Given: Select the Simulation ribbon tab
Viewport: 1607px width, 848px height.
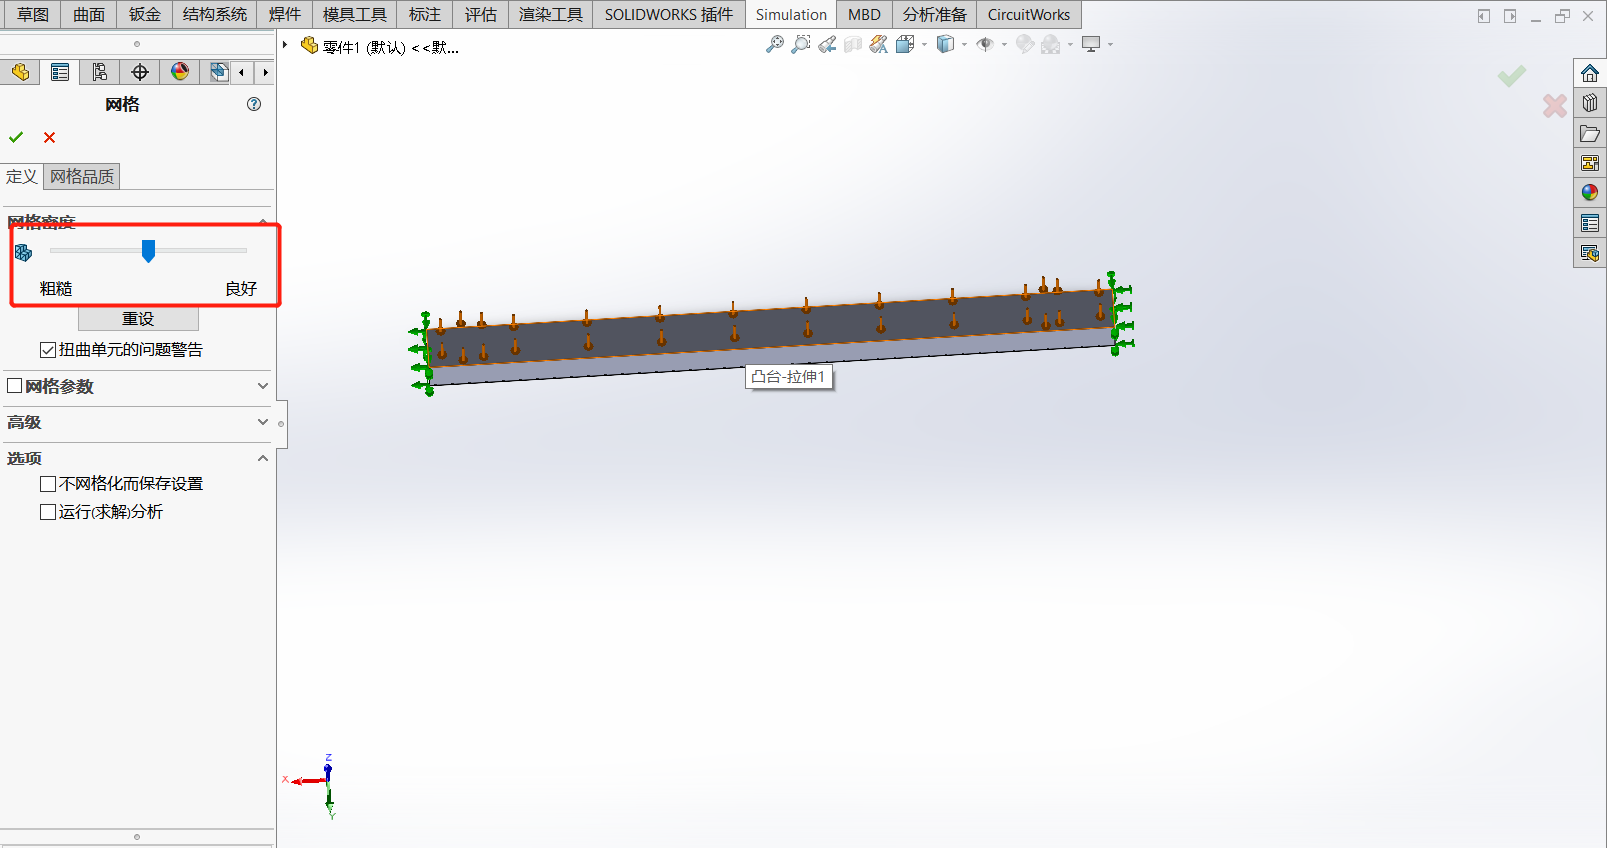Looking at the screenshot, I should [x=791, y=14].
